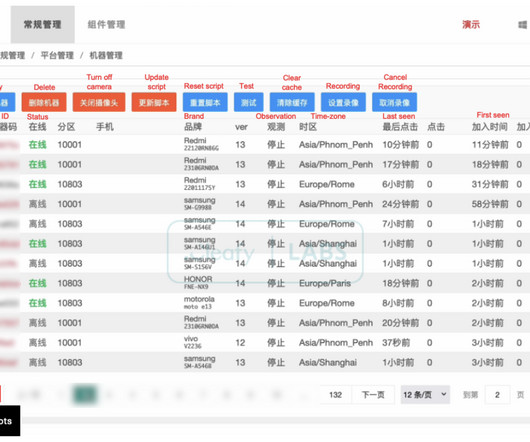Click the 取消录像 cancel recording button
Screen dimensions: 530x442
[x=394, y=102]
